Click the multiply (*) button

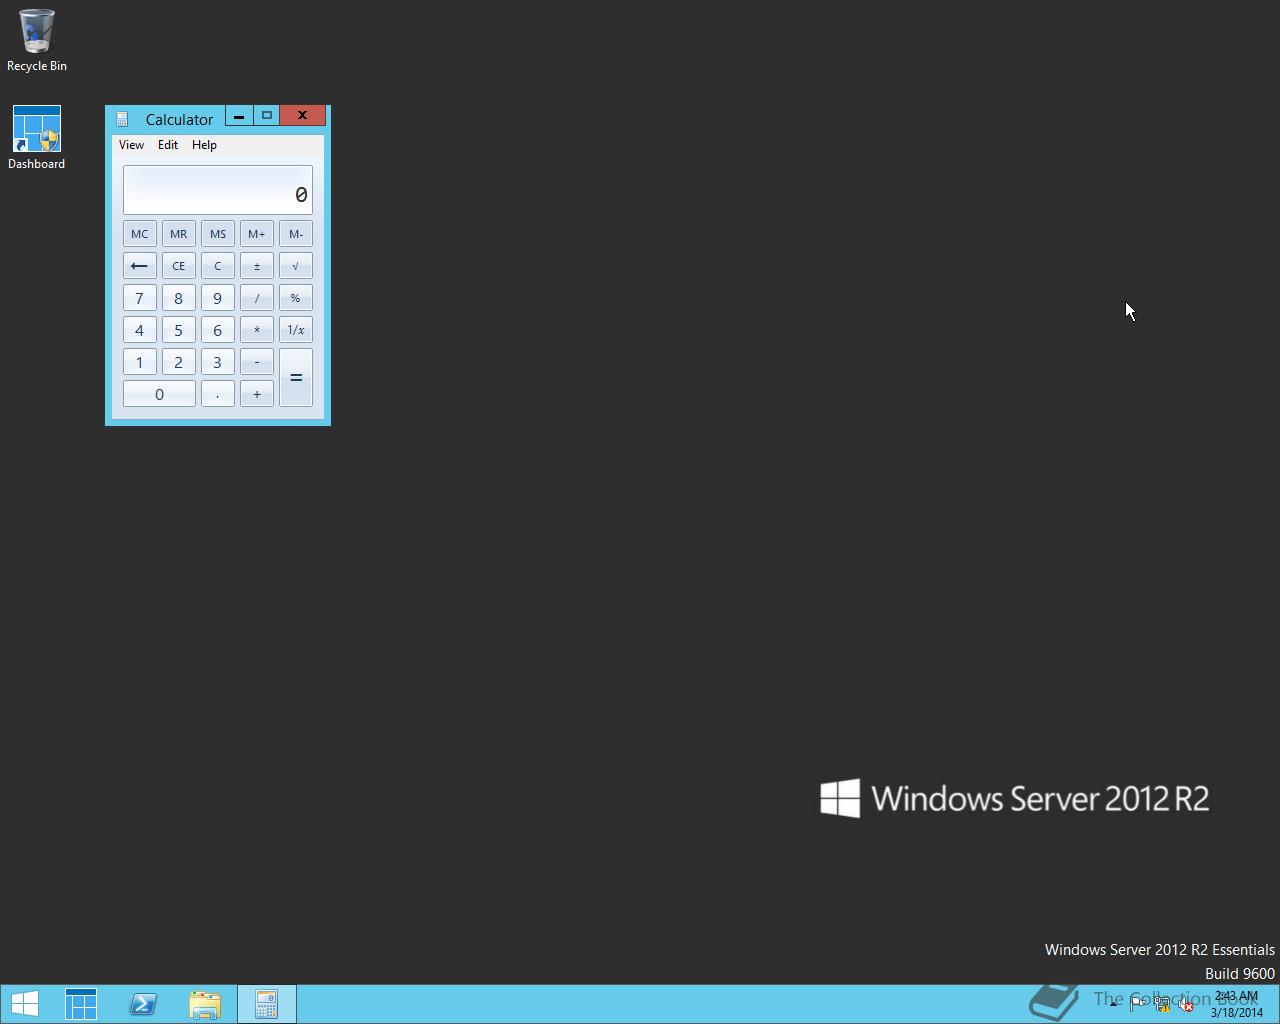[x=257, y=330]
